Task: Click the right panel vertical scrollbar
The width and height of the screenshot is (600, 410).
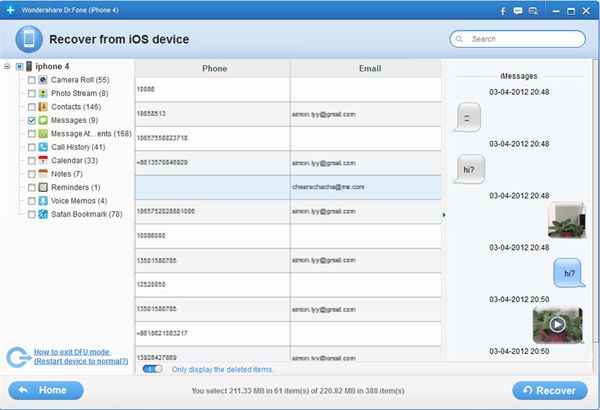Action: (596, 201)
